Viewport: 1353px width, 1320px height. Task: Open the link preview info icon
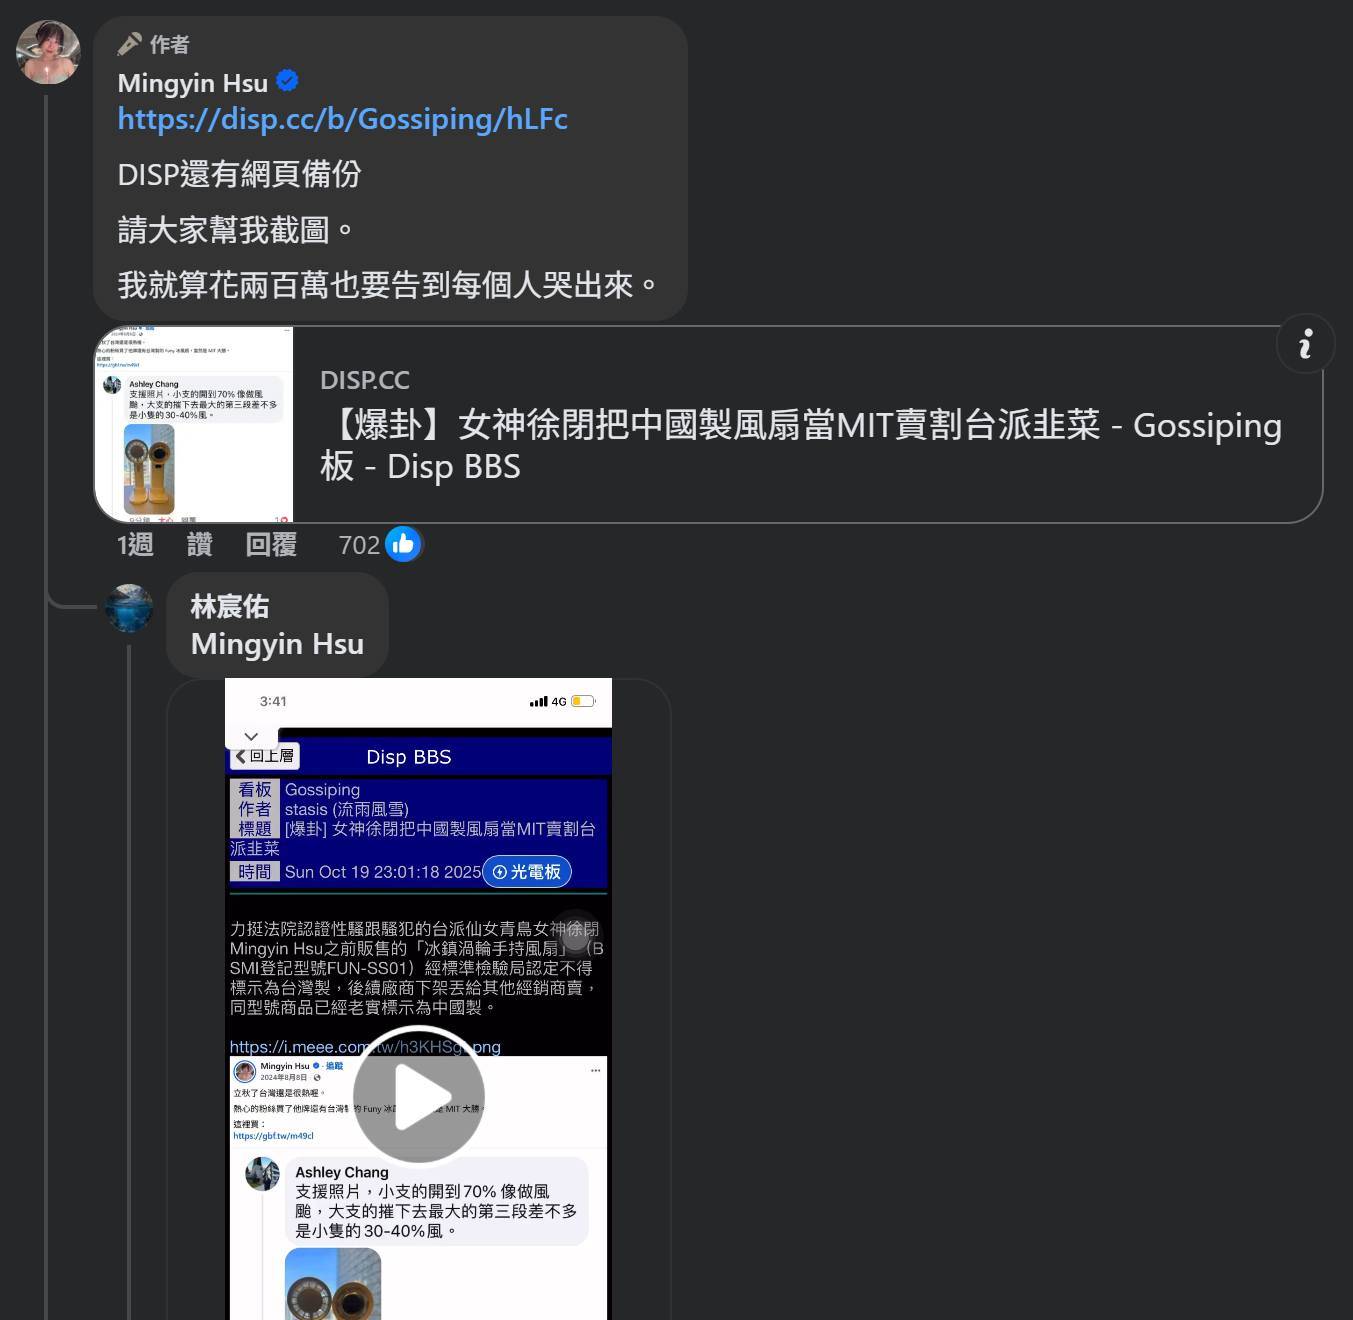[x=1305, y=344]
